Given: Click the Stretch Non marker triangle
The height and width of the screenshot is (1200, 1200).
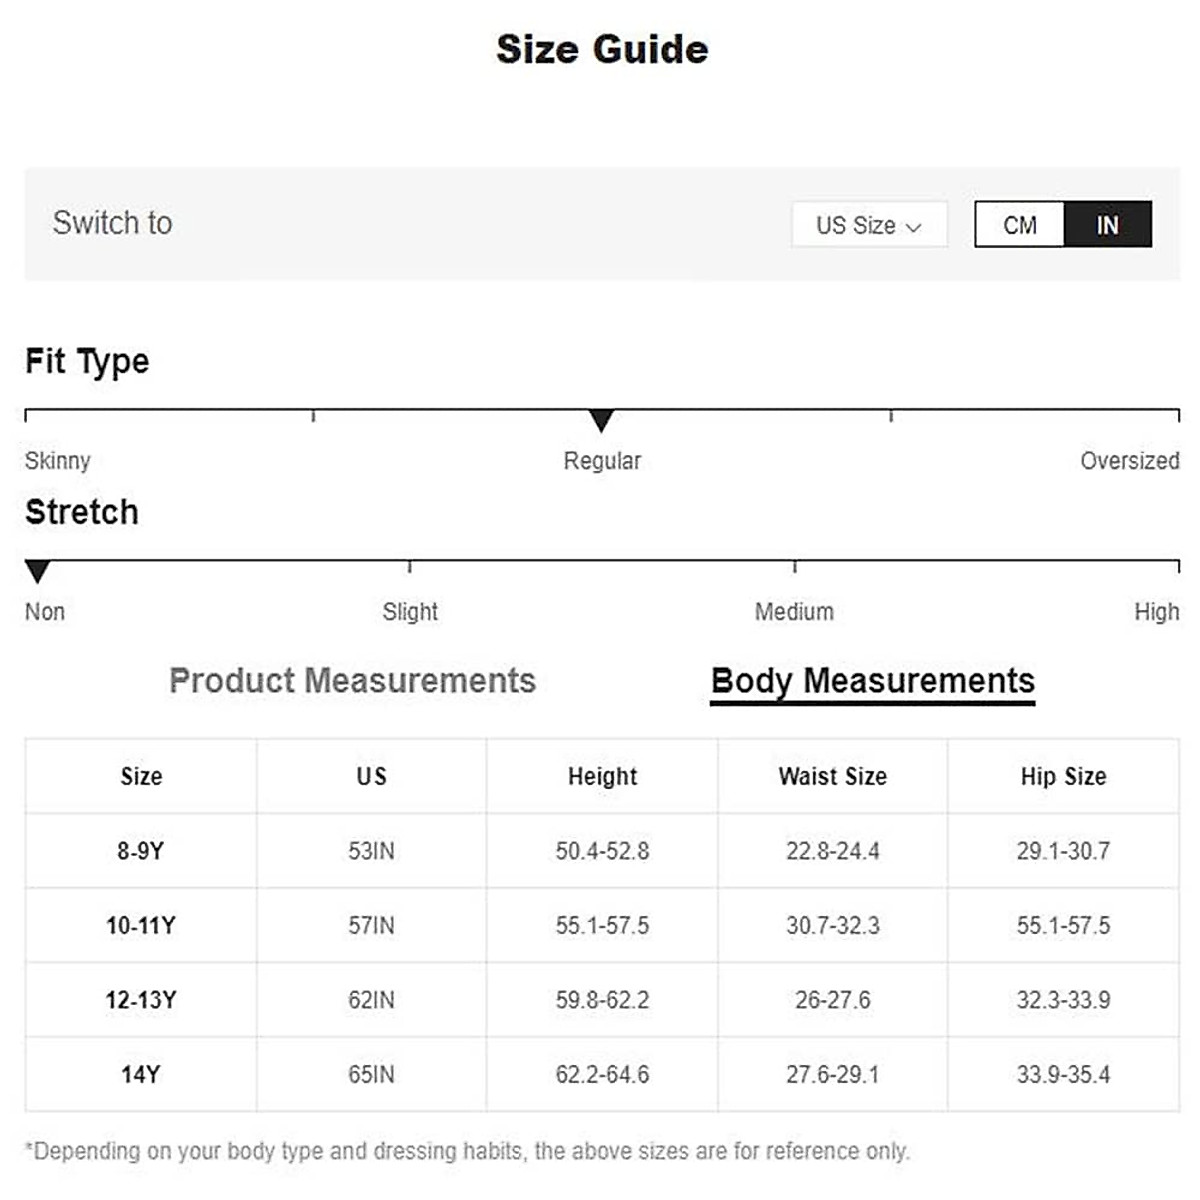Looking at the screenshot, I should 37,571.
